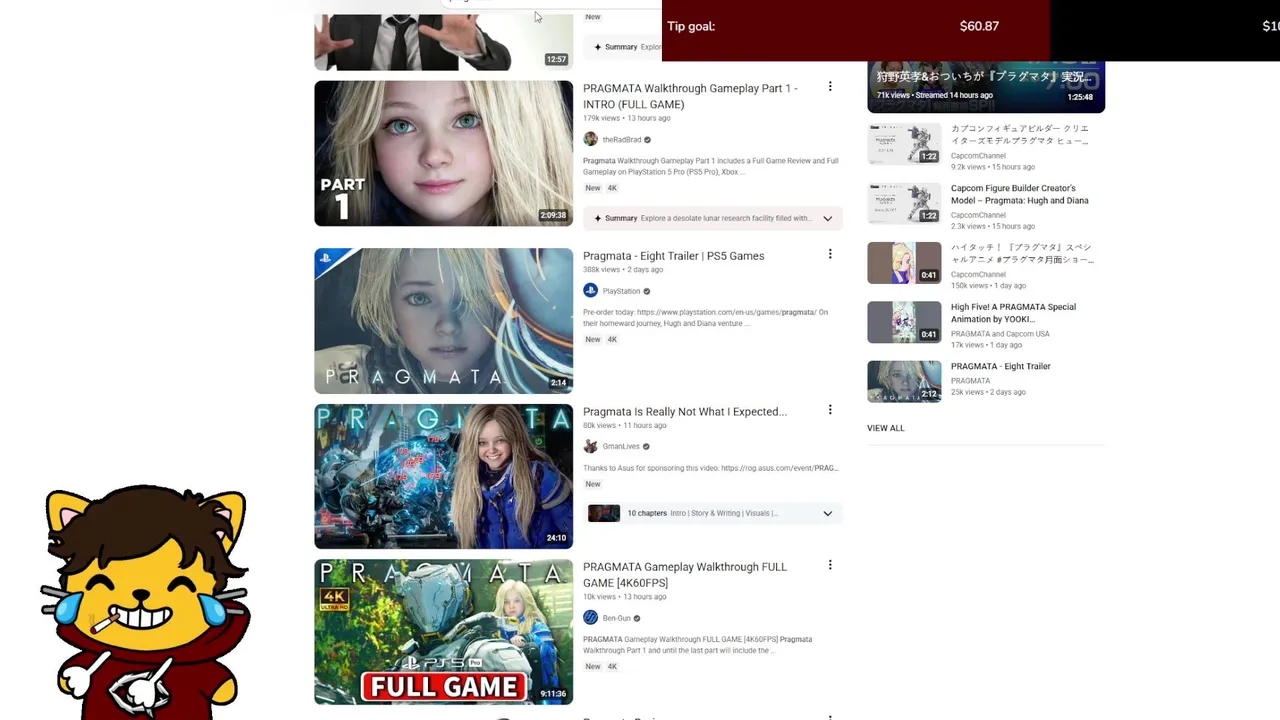Image resolution: width=1280 pixels, height=720 pixels.
Task: Open theRadBrad channel link
Action: (621, 140)
